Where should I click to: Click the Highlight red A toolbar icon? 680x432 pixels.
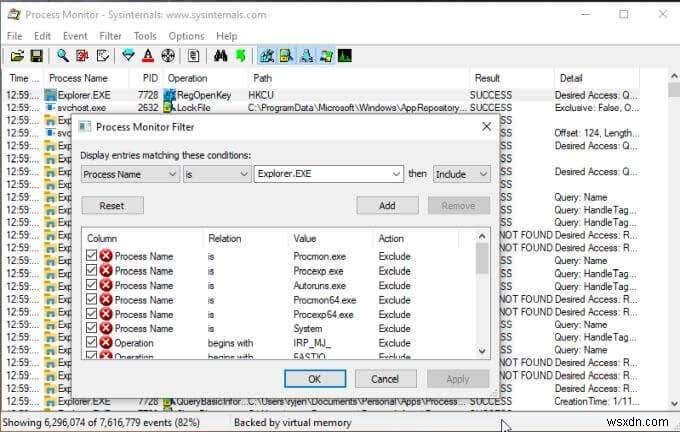pos(148,56)
